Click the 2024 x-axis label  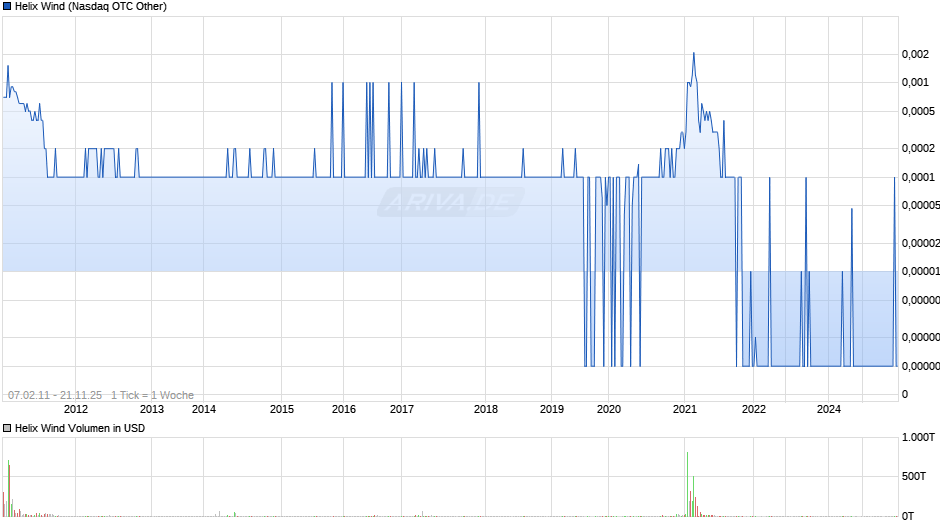pyautogui.click(x=828, y=409)
